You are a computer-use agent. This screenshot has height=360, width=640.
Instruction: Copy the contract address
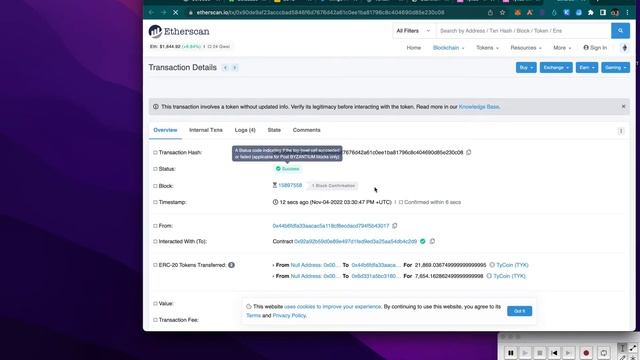(432, 241)
